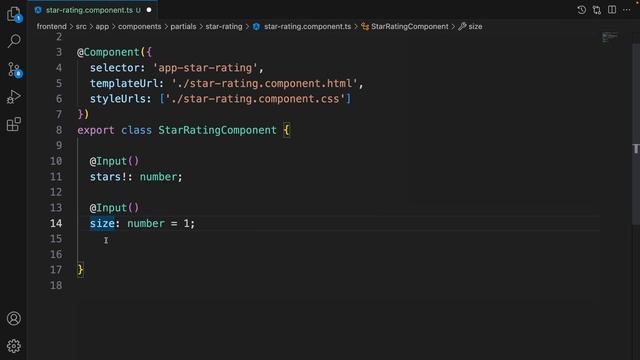Click the components breadcrumb

tap(140, 27)
